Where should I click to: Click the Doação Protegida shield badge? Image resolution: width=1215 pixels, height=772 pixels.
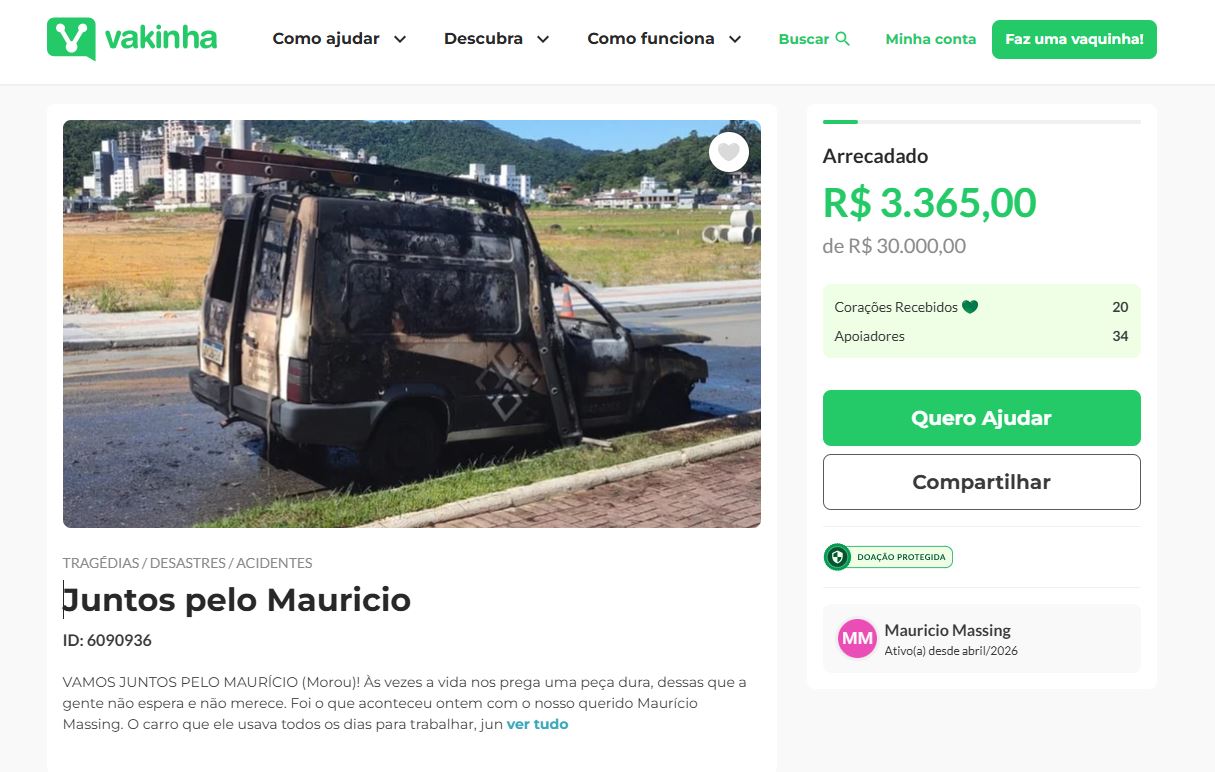tap(888, 557)
